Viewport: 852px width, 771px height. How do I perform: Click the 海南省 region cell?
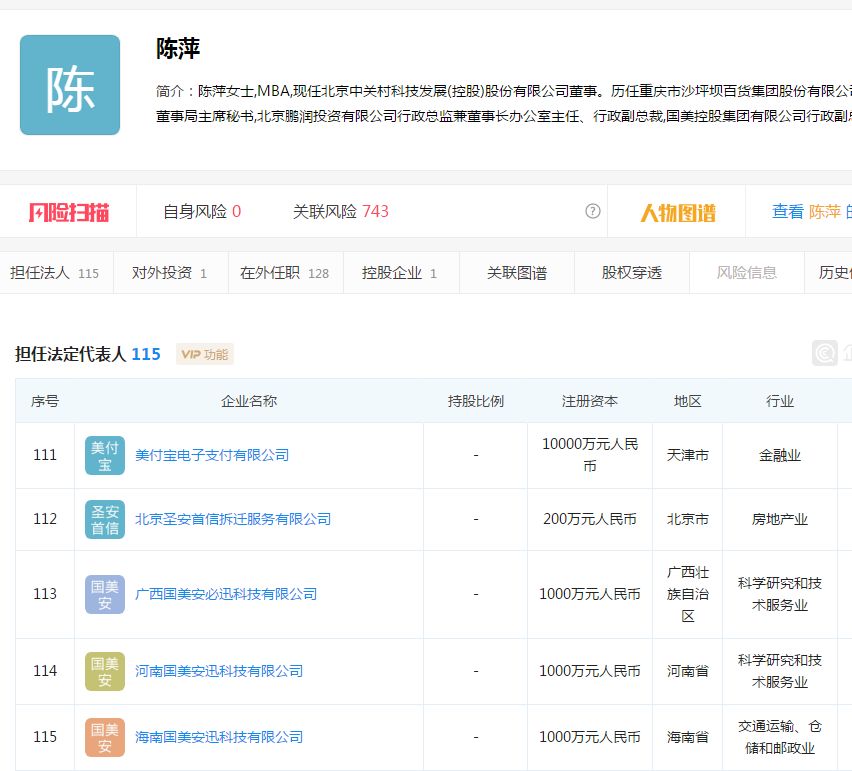(x=687, y=738)
